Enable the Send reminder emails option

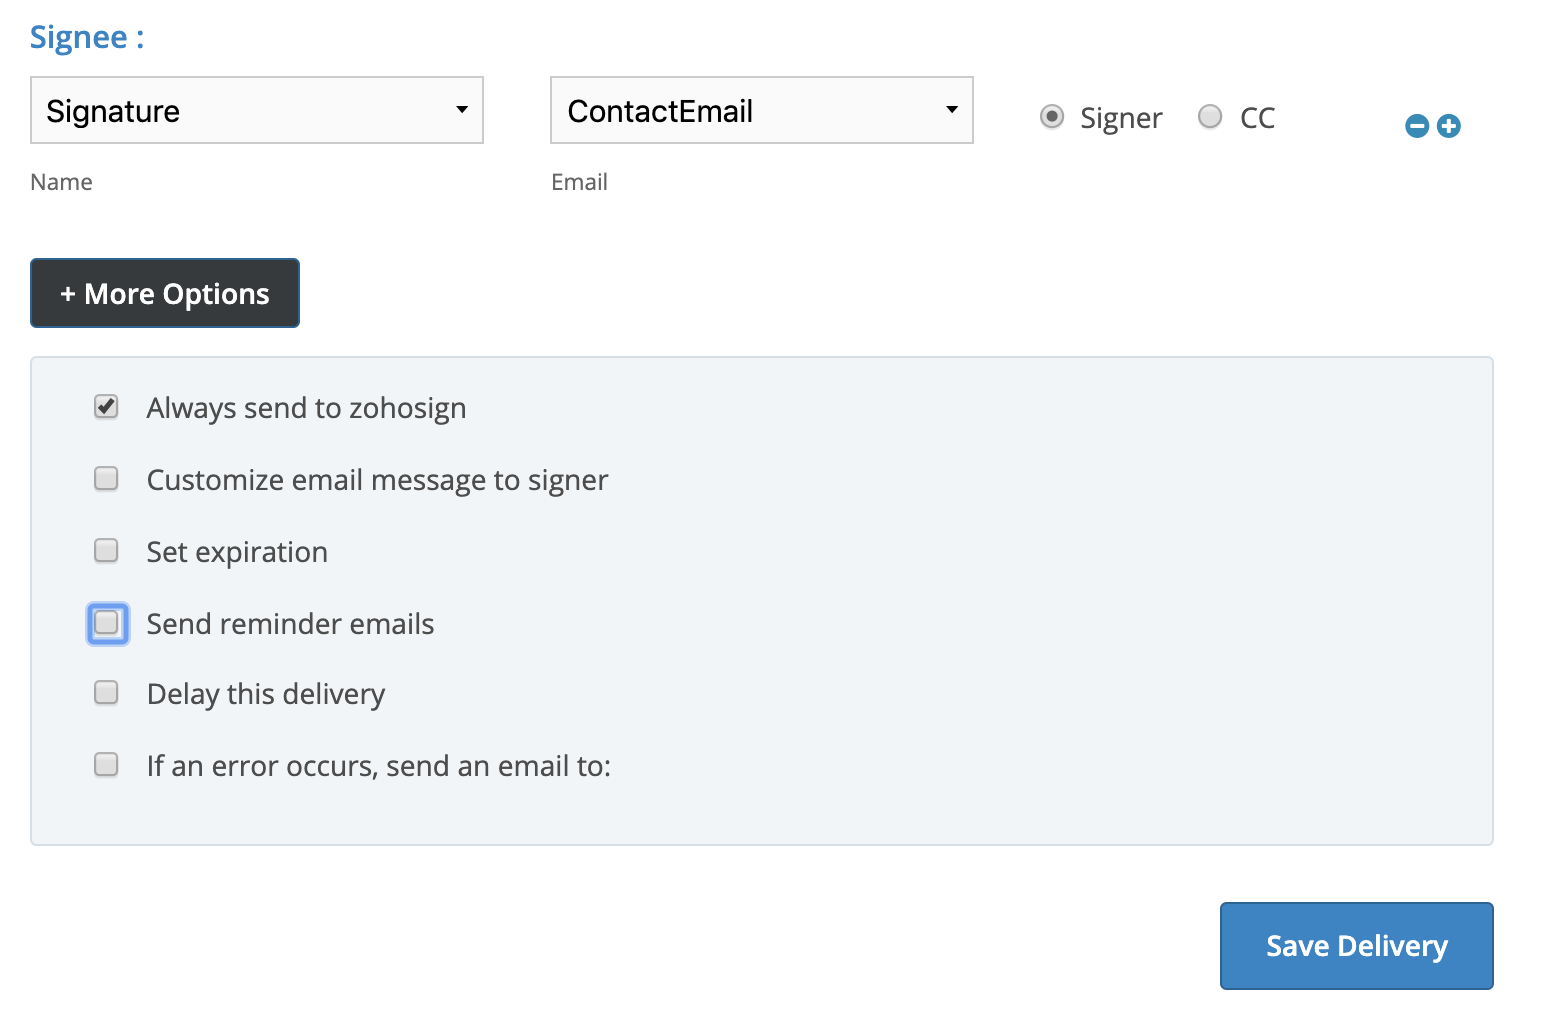coord(107,623)
